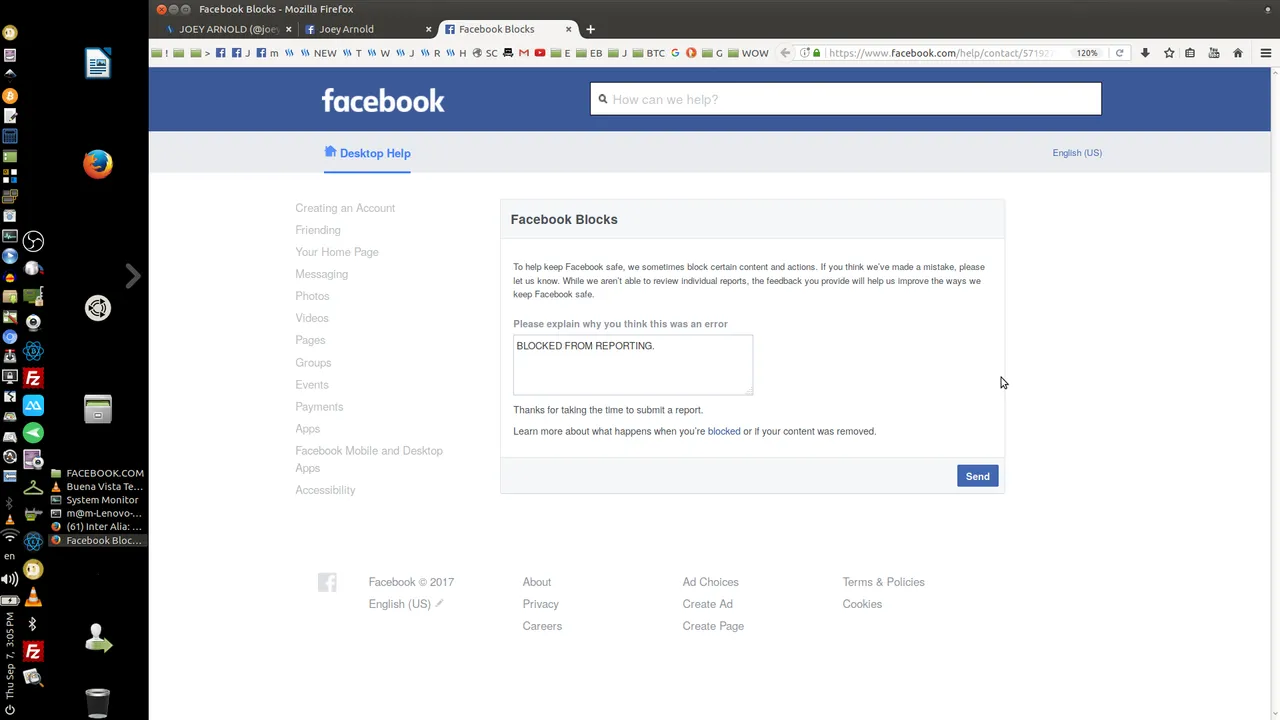Viewport: 1280px width, 720px height.
Task: Bookmark this page with the star icon
Action: (x=1169, y=53)
